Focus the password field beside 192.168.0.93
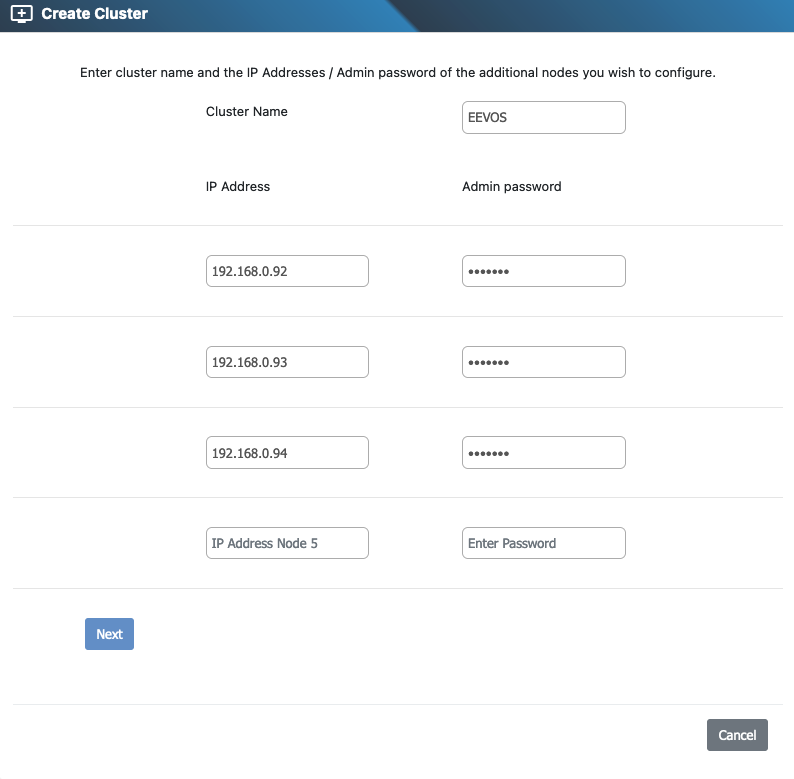The height and width of the screenshot is (779, 794). [x=543, y=362]
